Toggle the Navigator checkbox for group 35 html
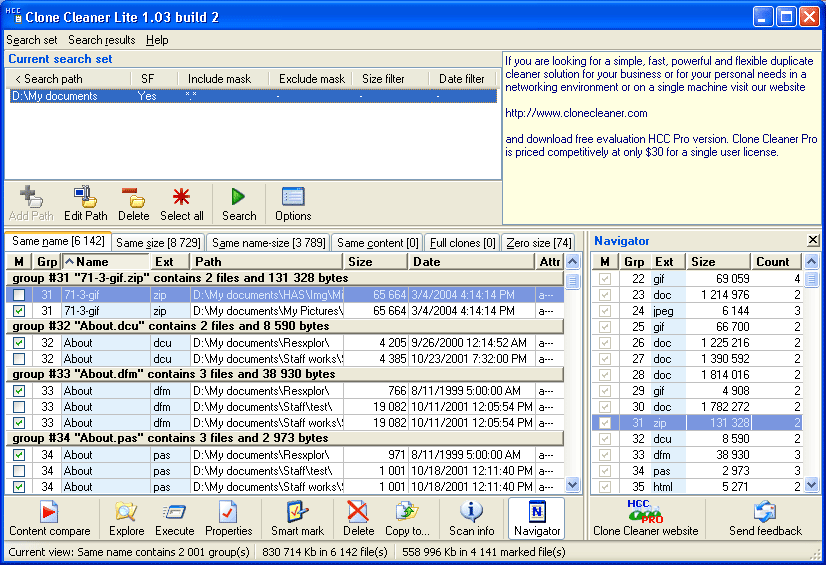This screenshot has height=565, width=826. pyautogui.click(x=605, y=487)
